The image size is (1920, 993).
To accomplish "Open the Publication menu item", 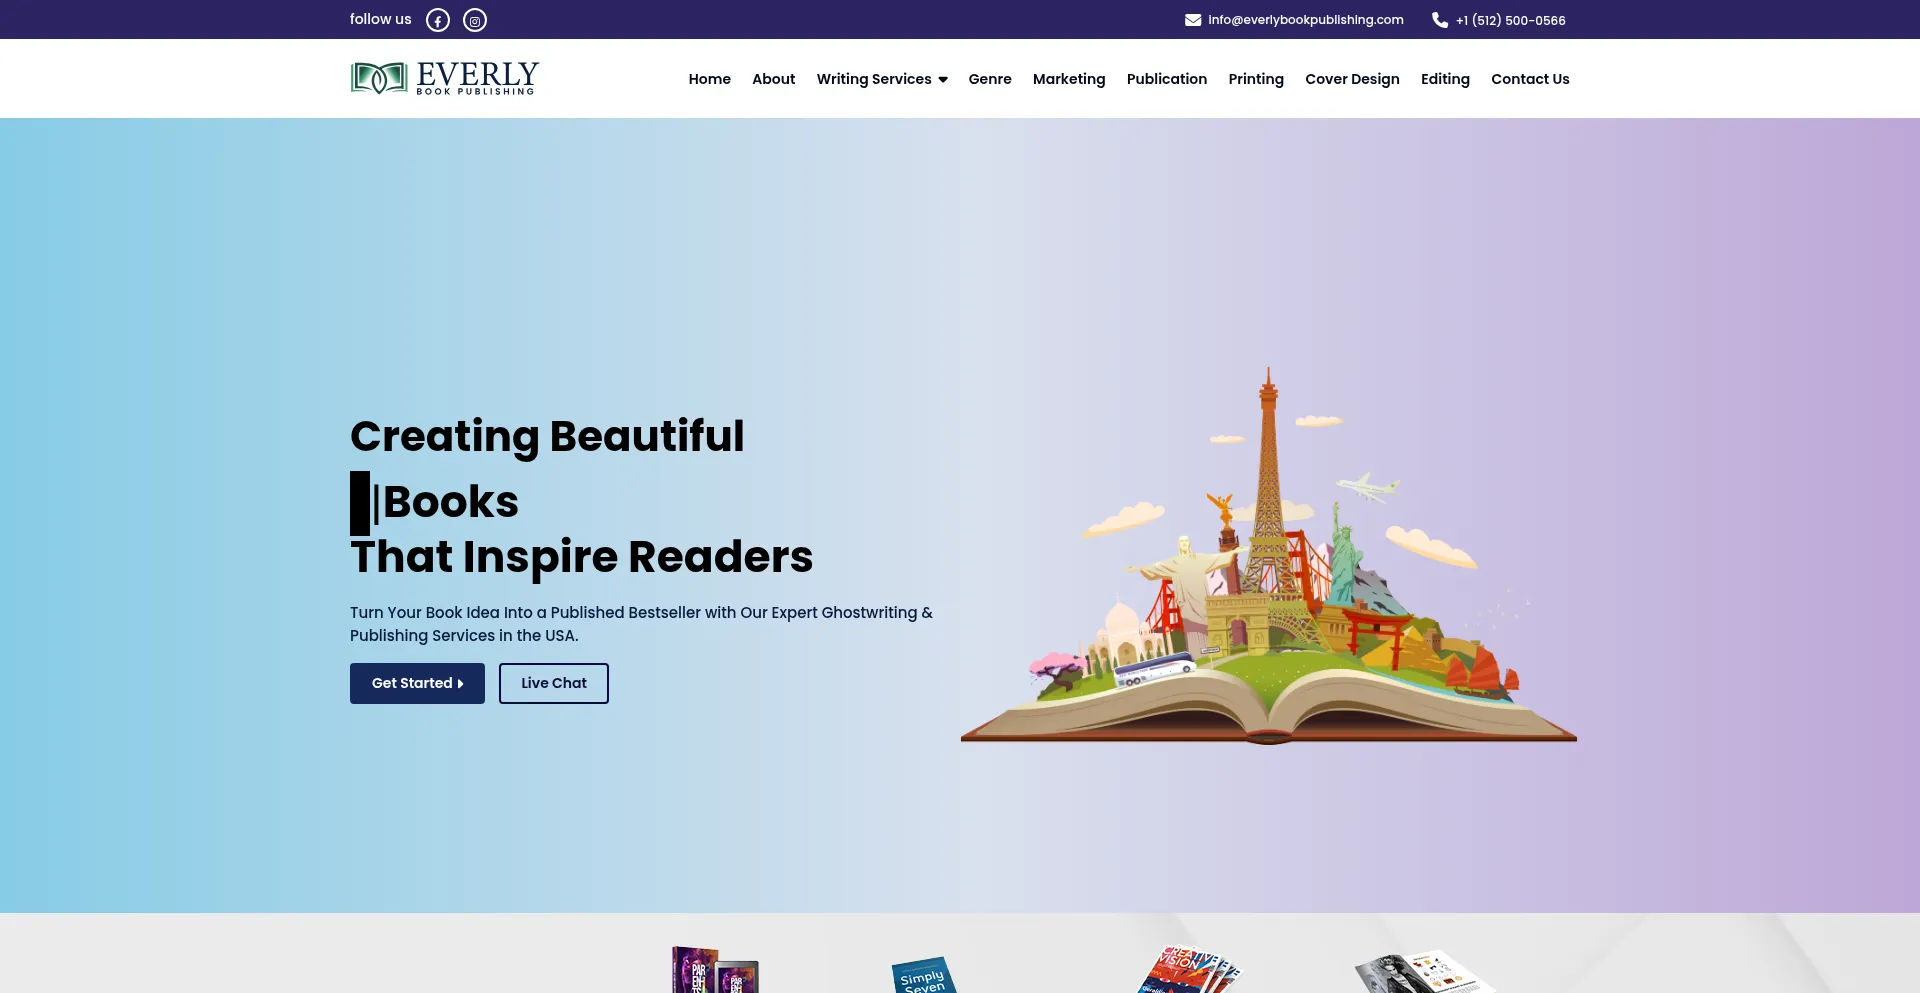I will [1166, 79].
